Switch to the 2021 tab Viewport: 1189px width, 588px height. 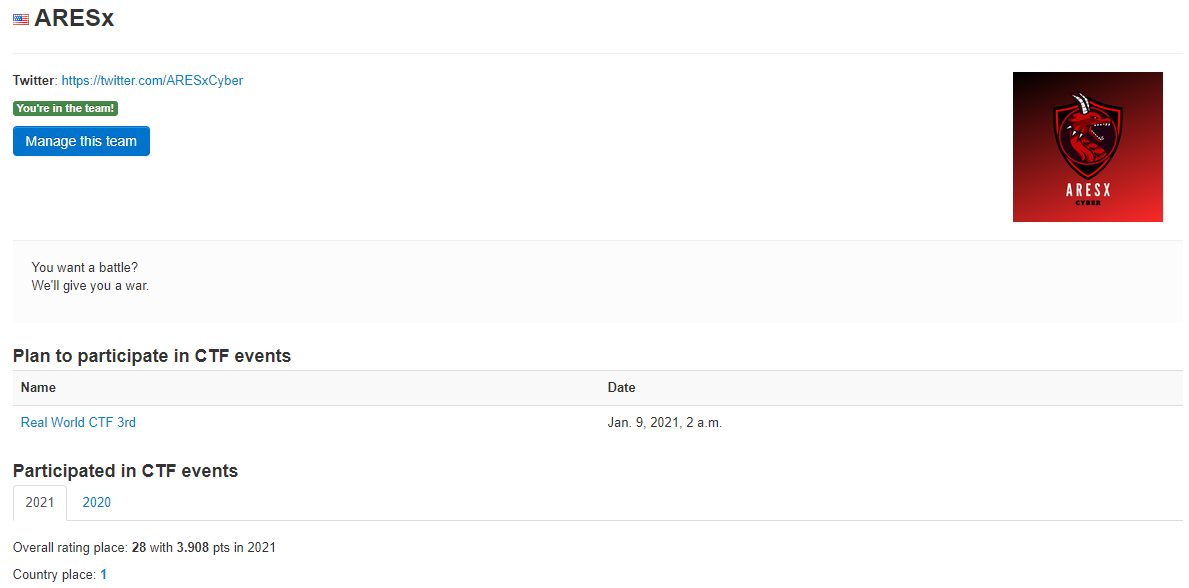[39, 502]
